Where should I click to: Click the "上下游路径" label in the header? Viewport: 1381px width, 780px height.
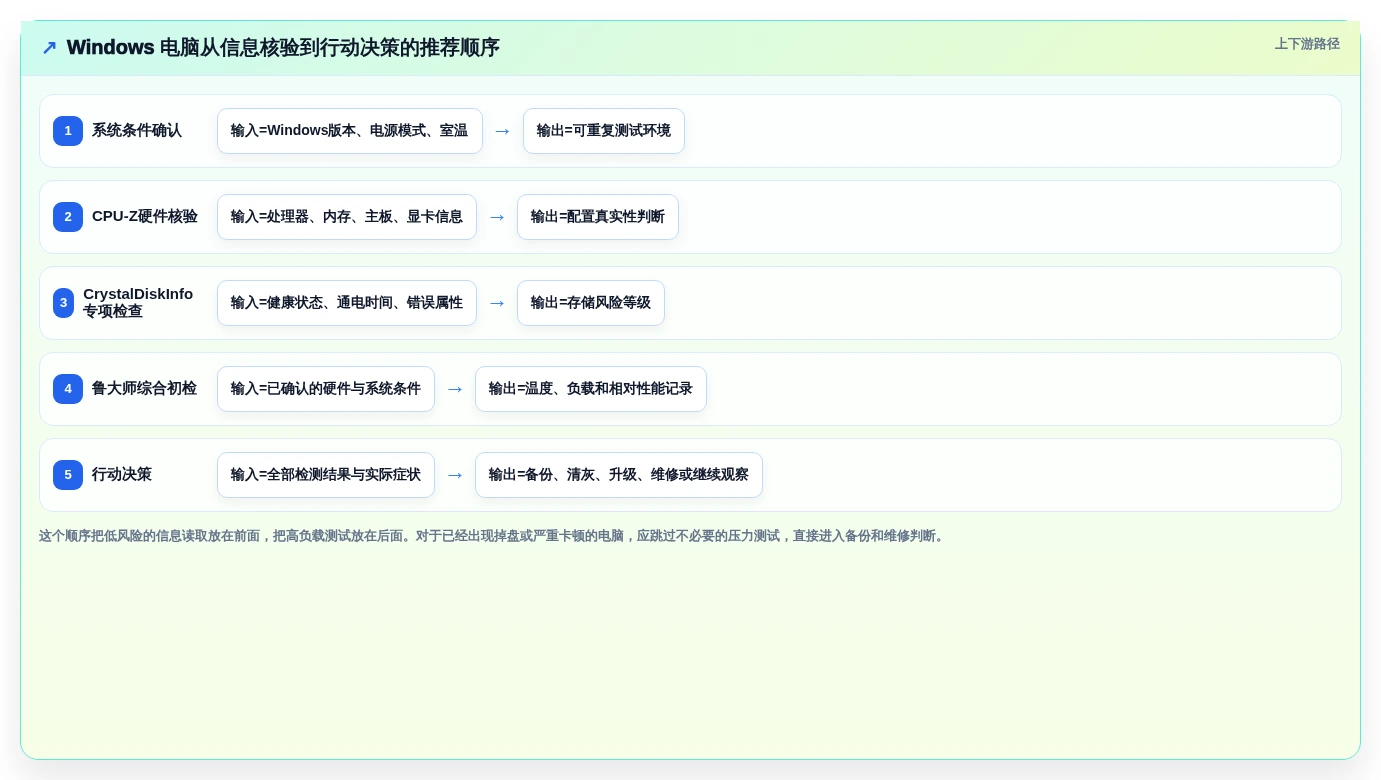[x=1307, y=44]
